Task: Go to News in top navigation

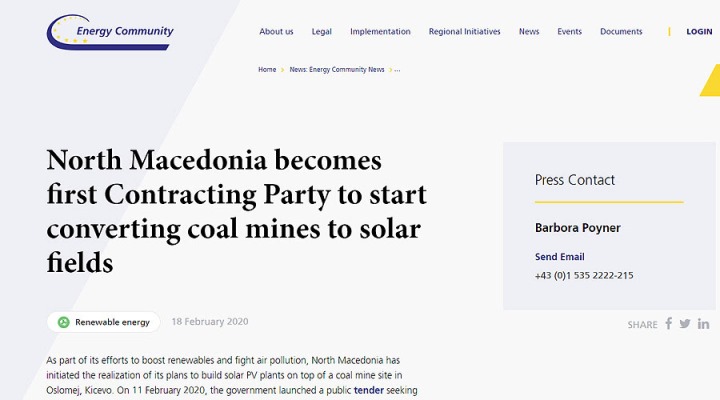Action: [529, 32]
